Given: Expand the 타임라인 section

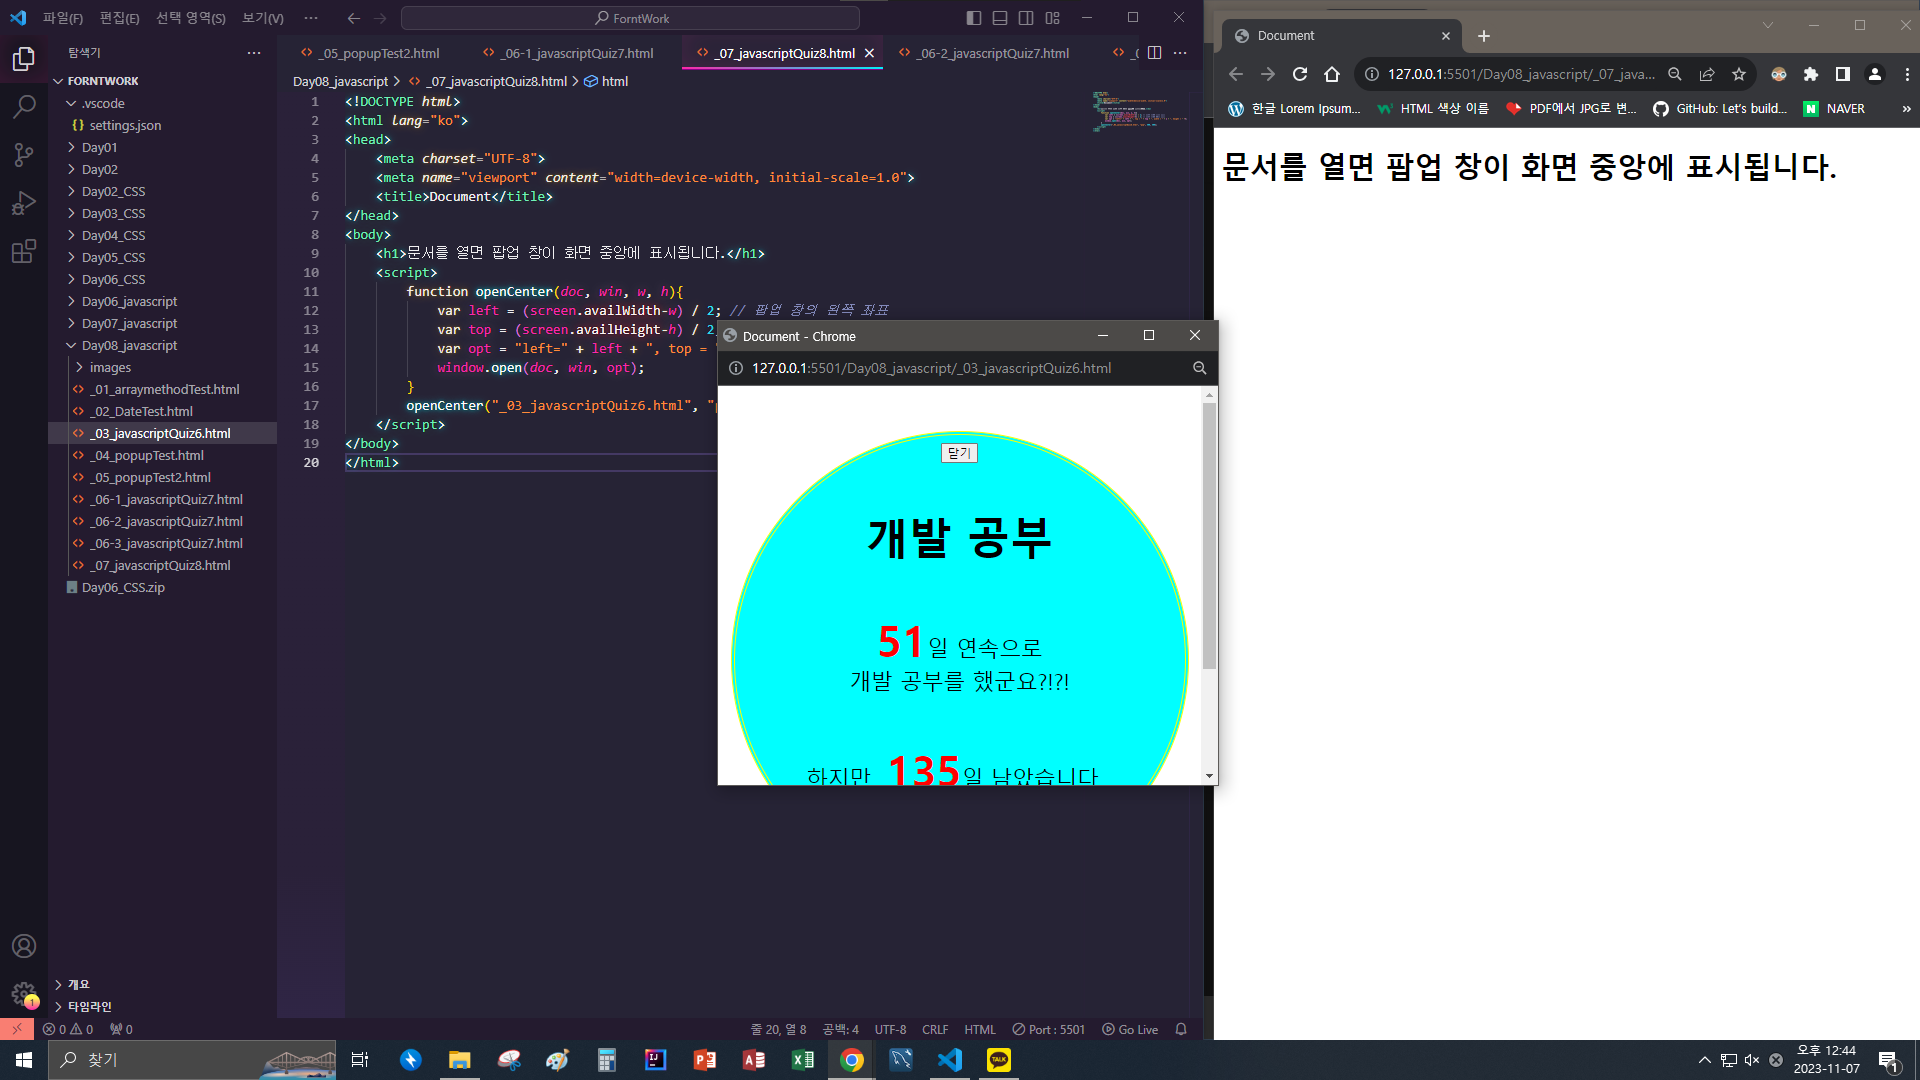Looking at the screenshot, I should (89, 1006).
